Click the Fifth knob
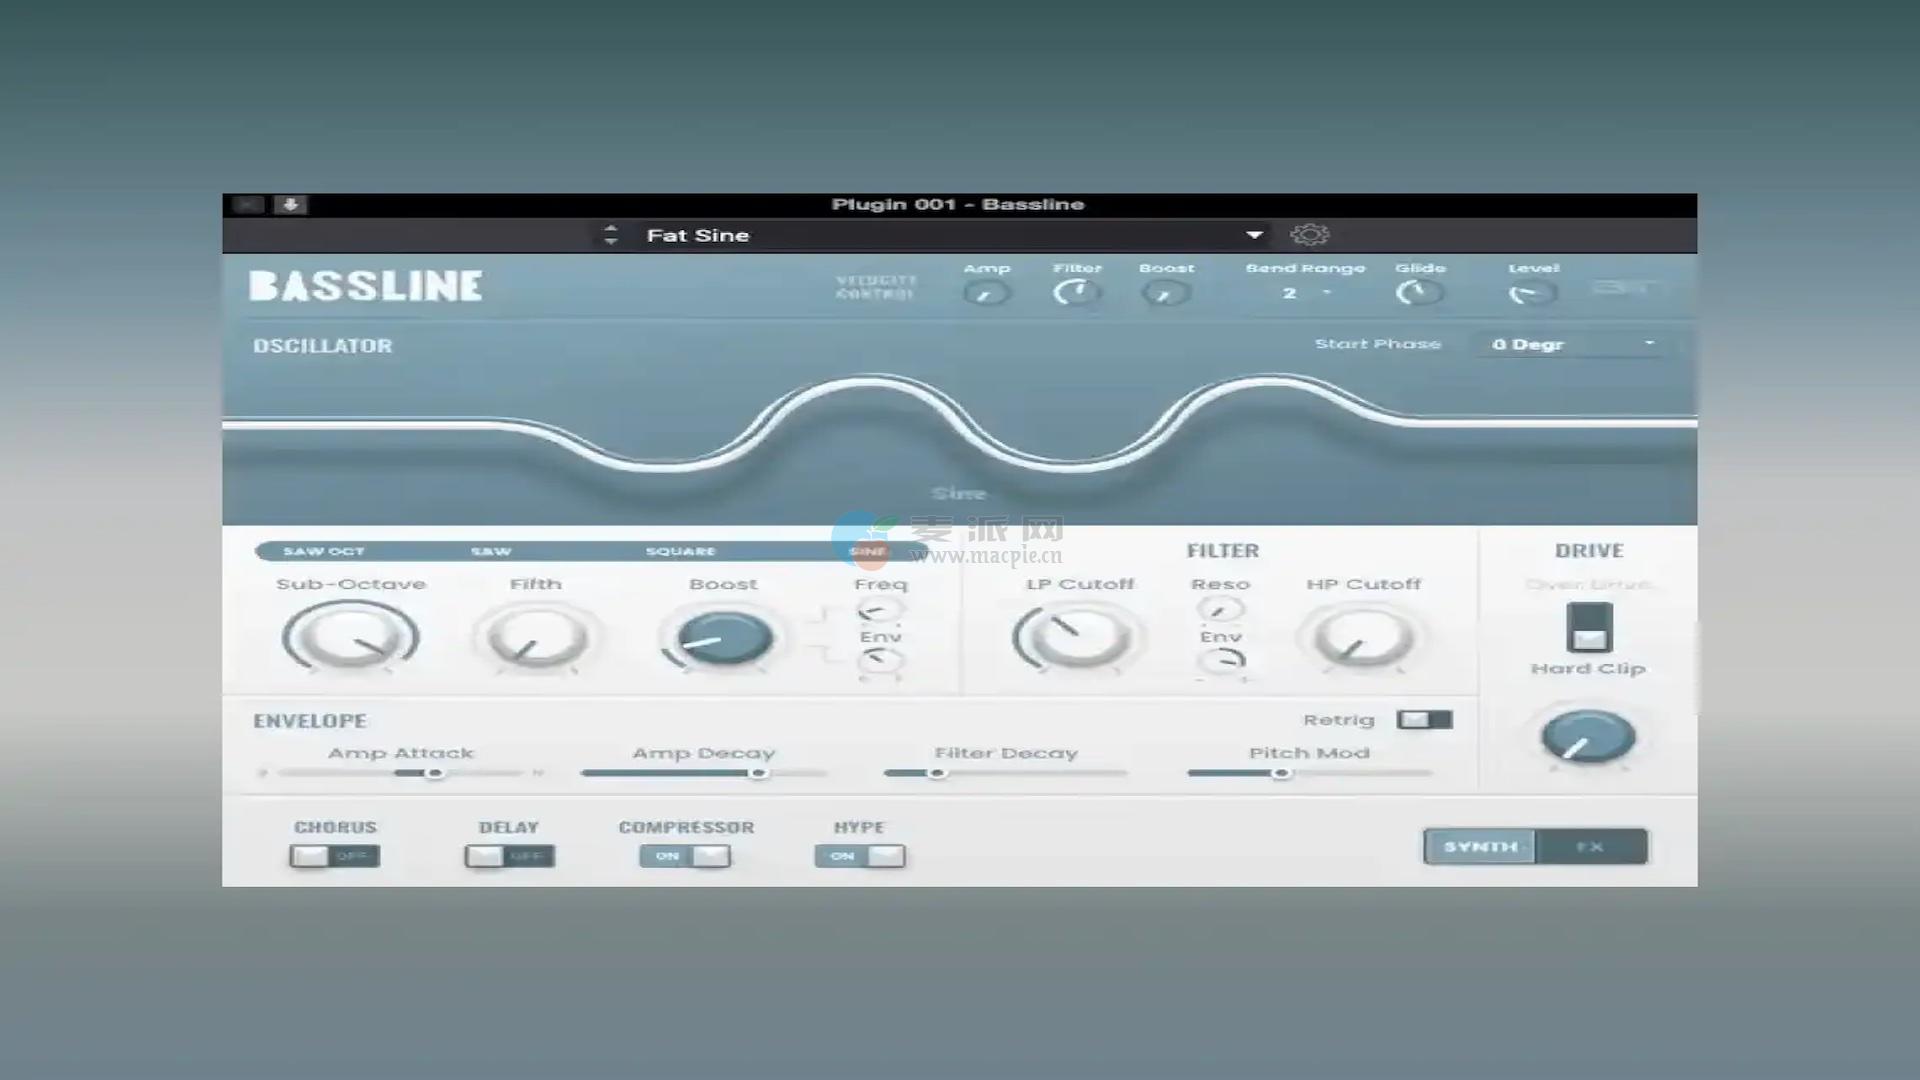Viewport: 1920px width, 1080px height. coord(536,639)
